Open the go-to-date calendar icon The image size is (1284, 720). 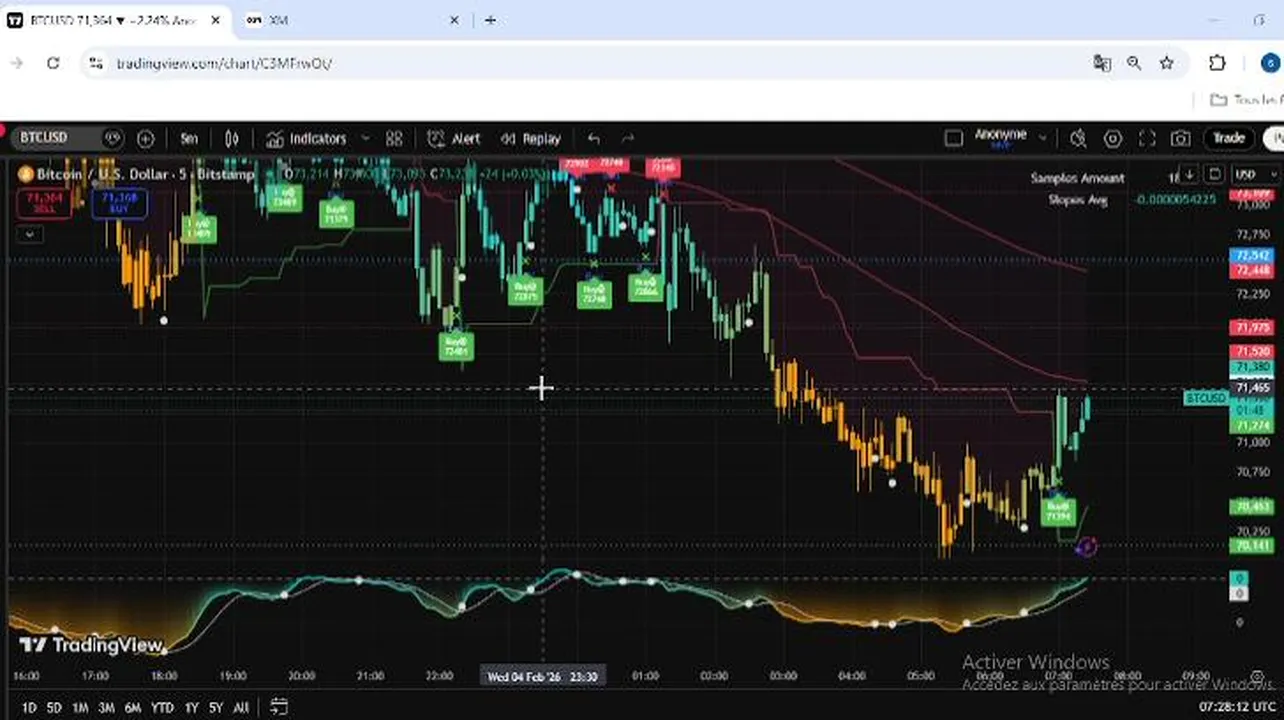[279, 707]
